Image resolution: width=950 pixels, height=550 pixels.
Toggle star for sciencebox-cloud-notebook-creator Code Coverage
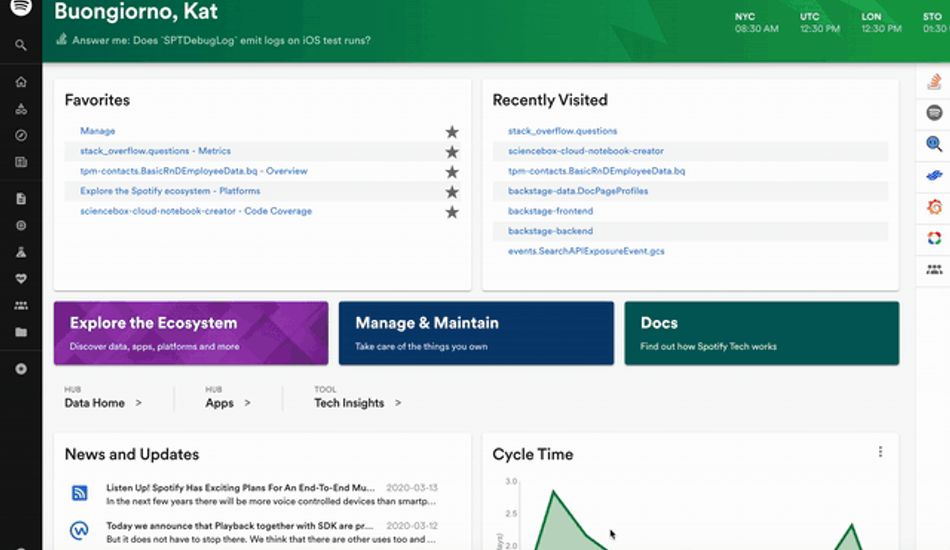(x=452, y=211)
